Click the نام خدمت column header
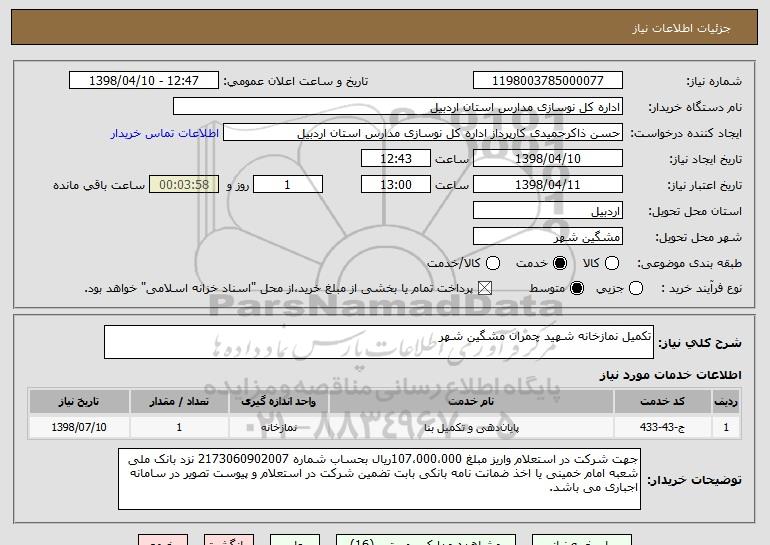770x545 pixels. pyautogui.click(x=471, y=402)
